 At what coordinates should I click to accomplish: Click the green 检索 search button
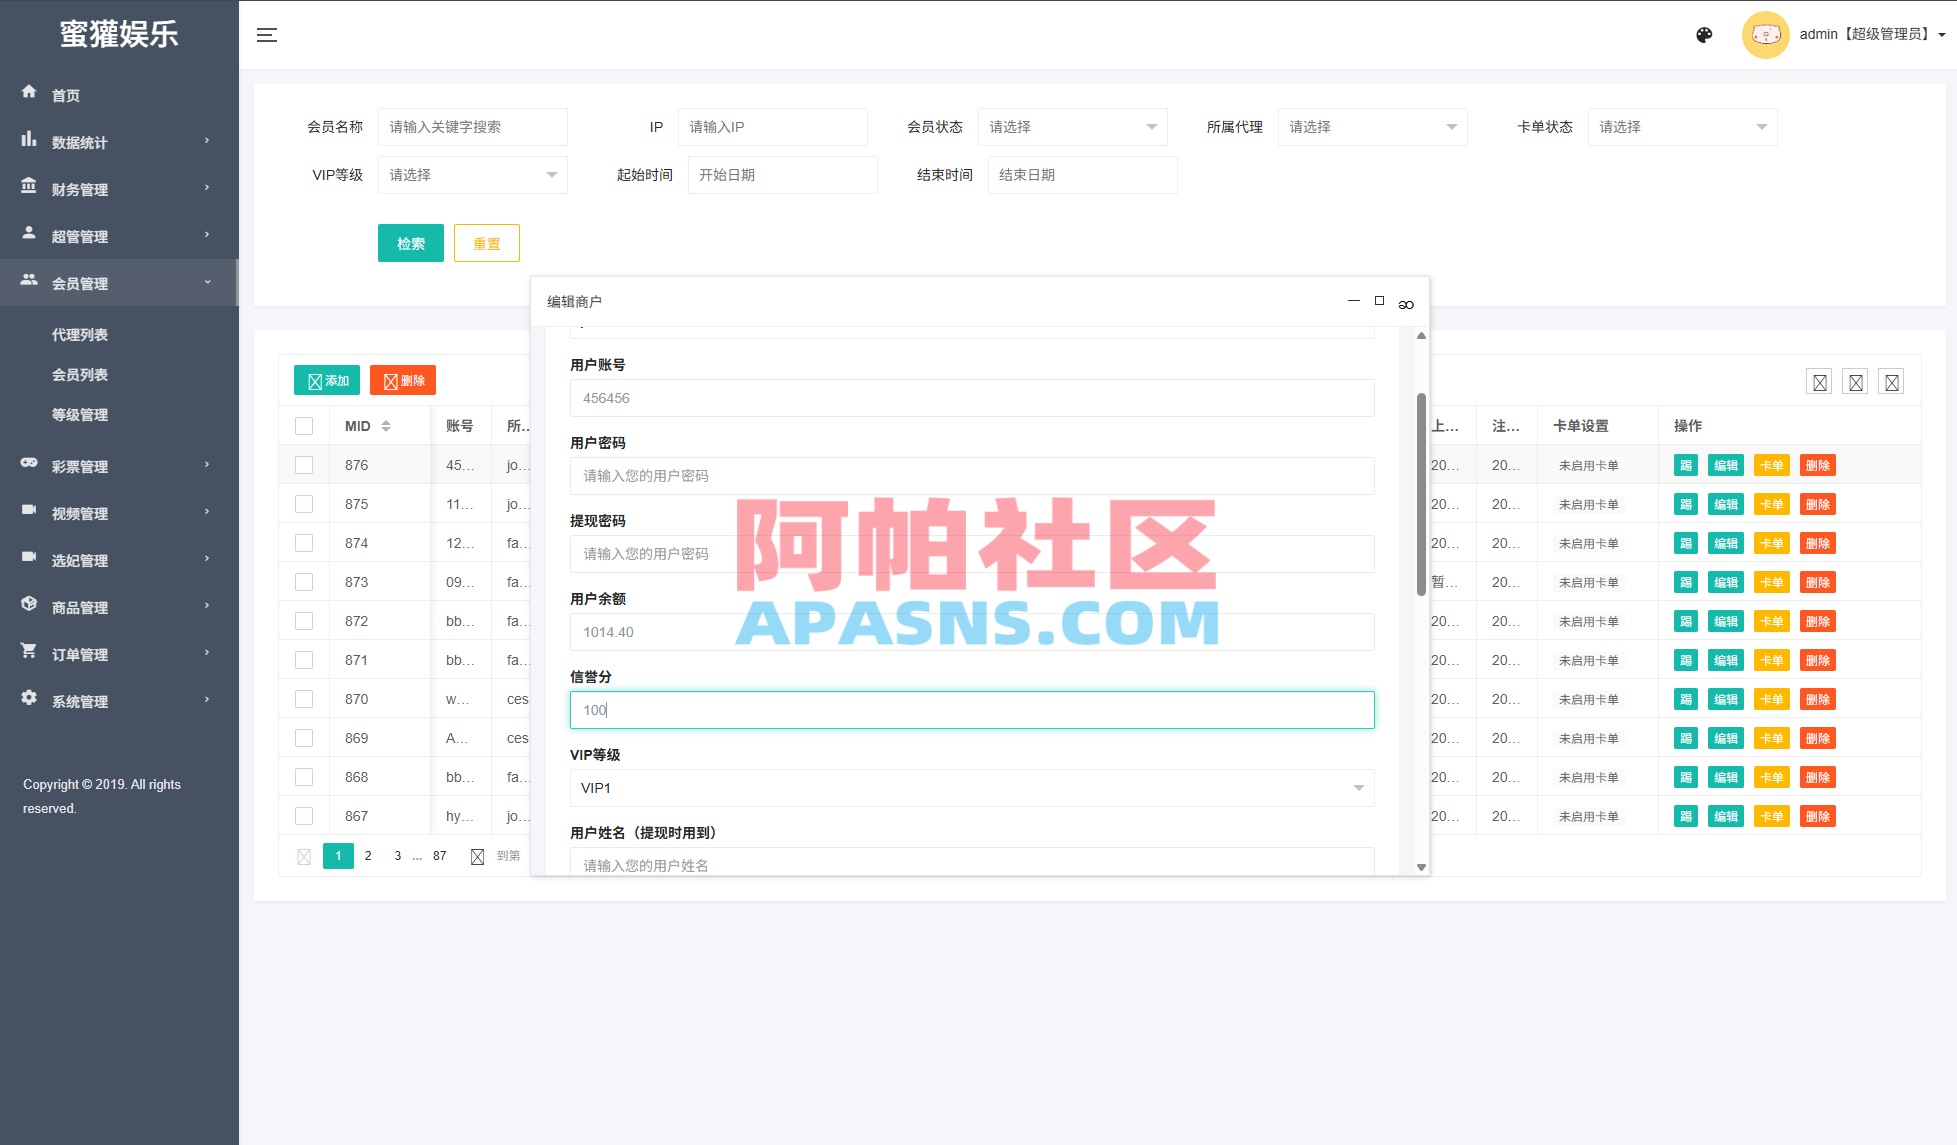[410, 243]
